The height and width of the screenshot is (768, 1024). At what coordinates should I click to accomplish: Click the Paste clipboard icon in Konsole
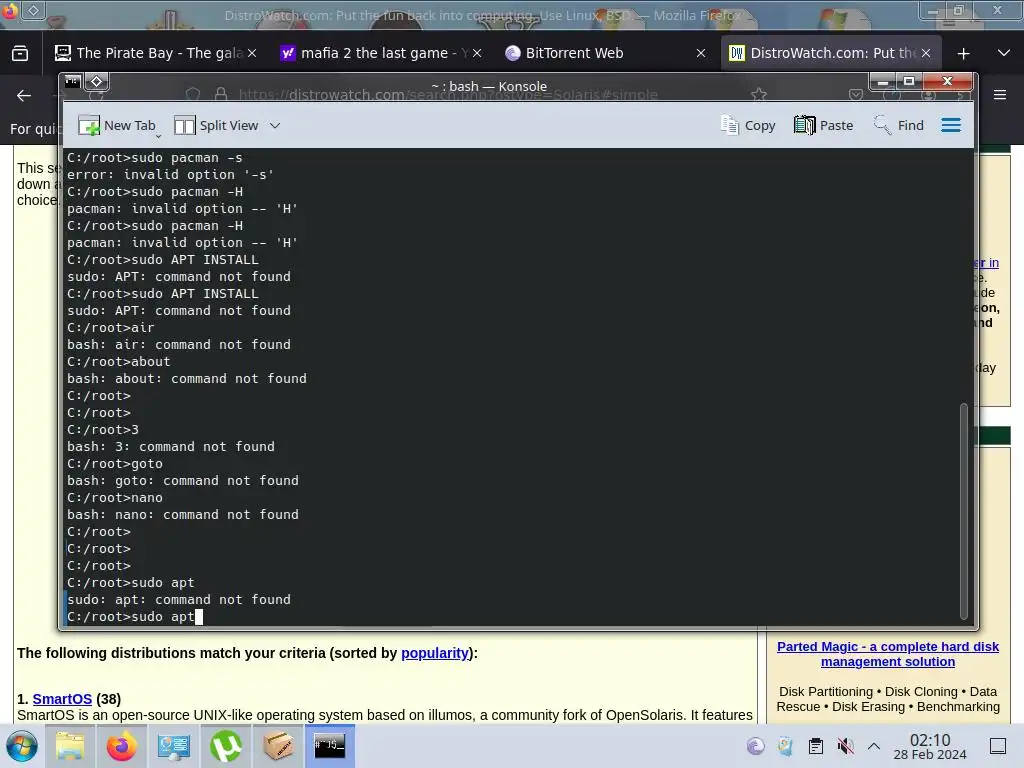point(804,125)
